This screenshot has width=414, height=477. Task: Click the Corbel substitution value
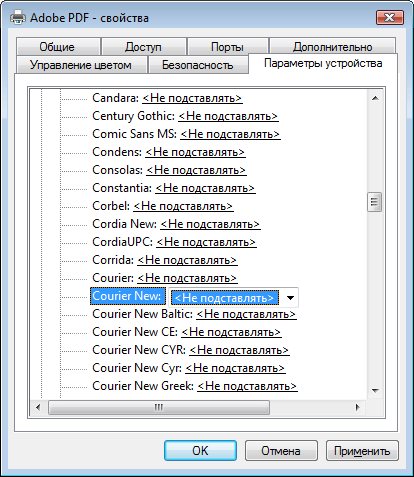(x=183, y=206)
